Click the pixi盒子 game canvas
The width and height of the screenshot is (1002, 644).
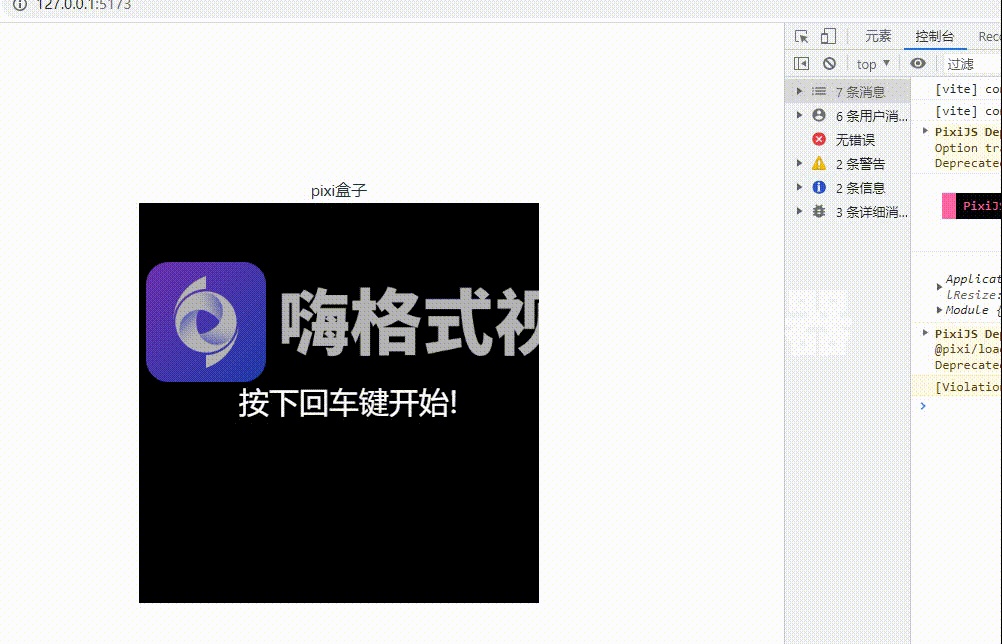339,402
